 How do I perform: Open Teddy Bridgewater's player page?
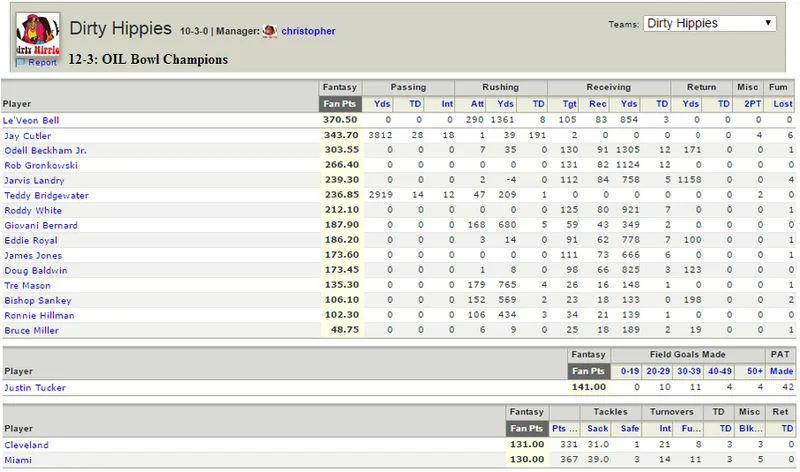click(x=46, y=195)
